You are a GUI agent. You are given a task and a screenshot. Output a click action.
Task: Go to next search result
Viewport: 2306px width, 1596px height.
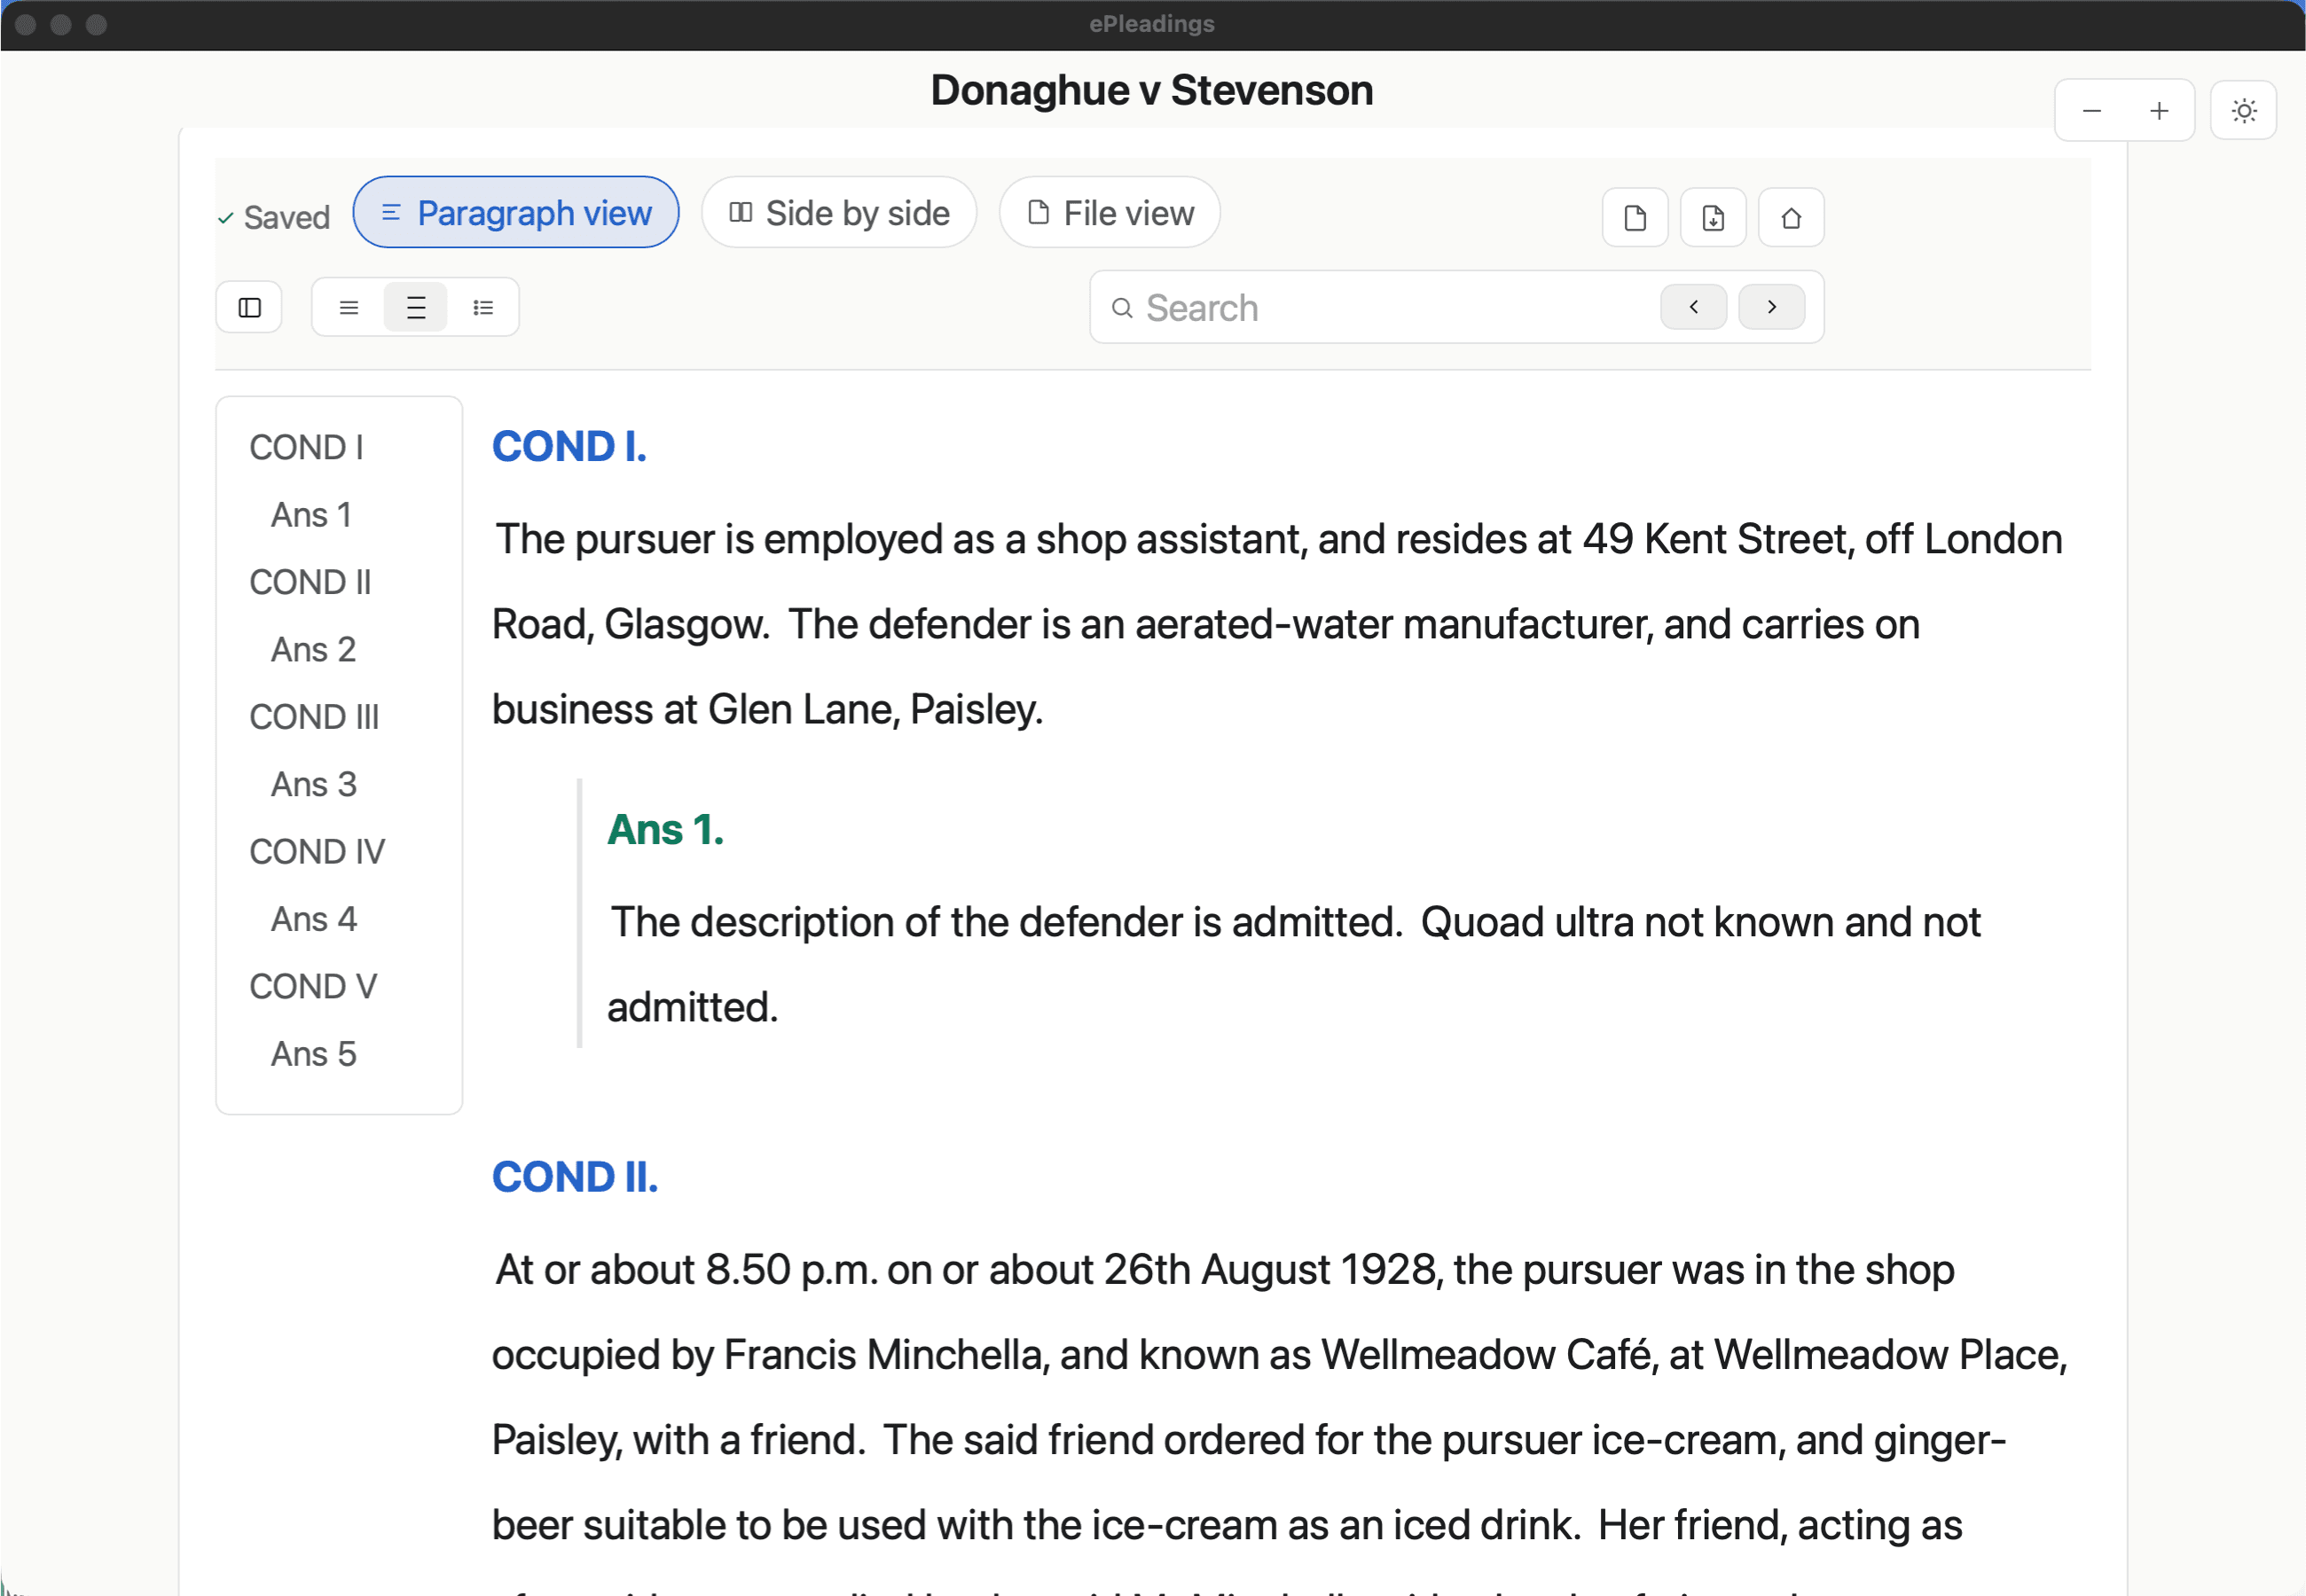coord(1771,306)
